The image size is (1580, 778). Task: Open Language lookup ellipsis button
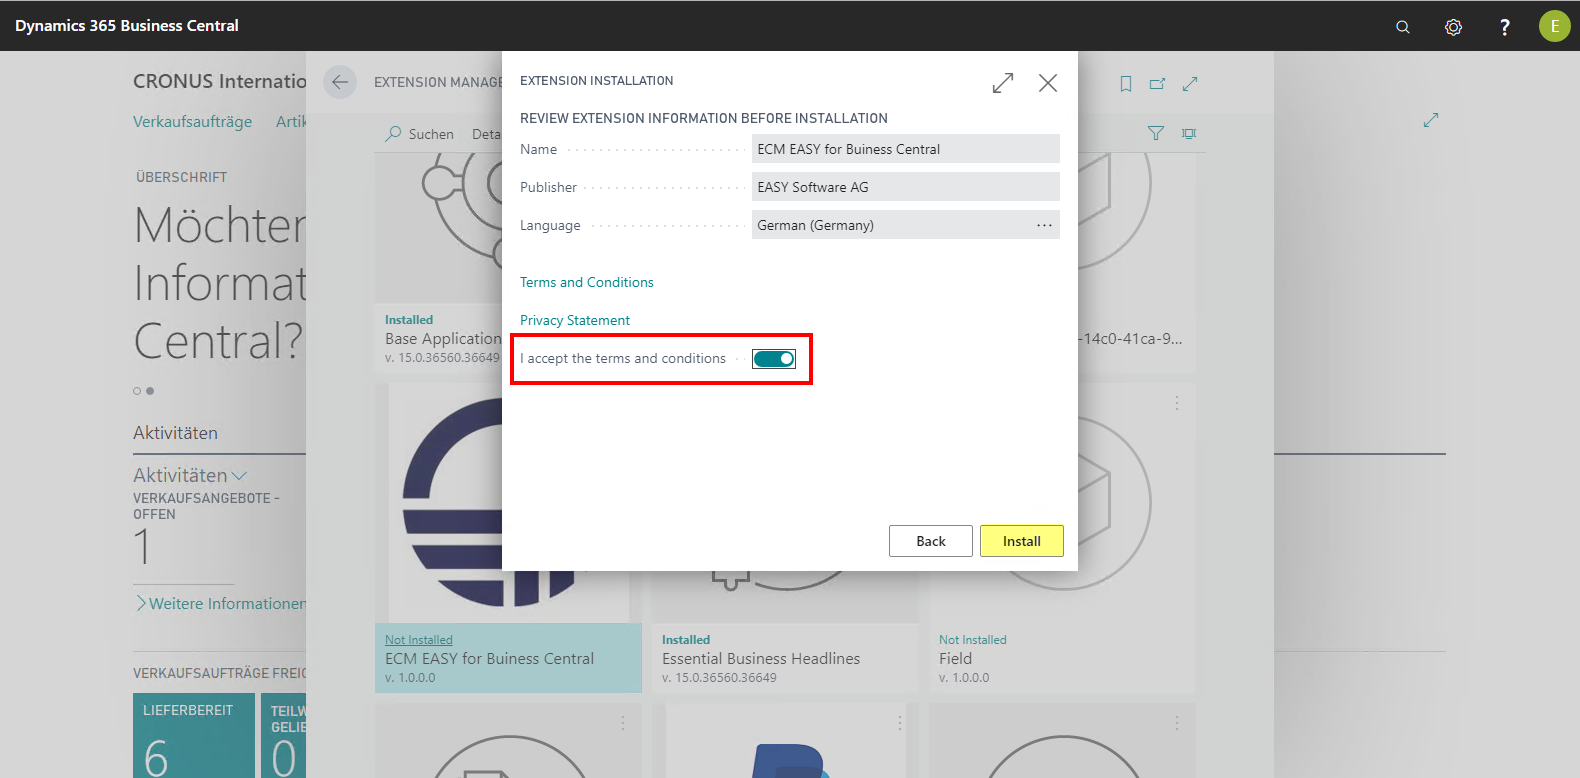[1044, 225]
